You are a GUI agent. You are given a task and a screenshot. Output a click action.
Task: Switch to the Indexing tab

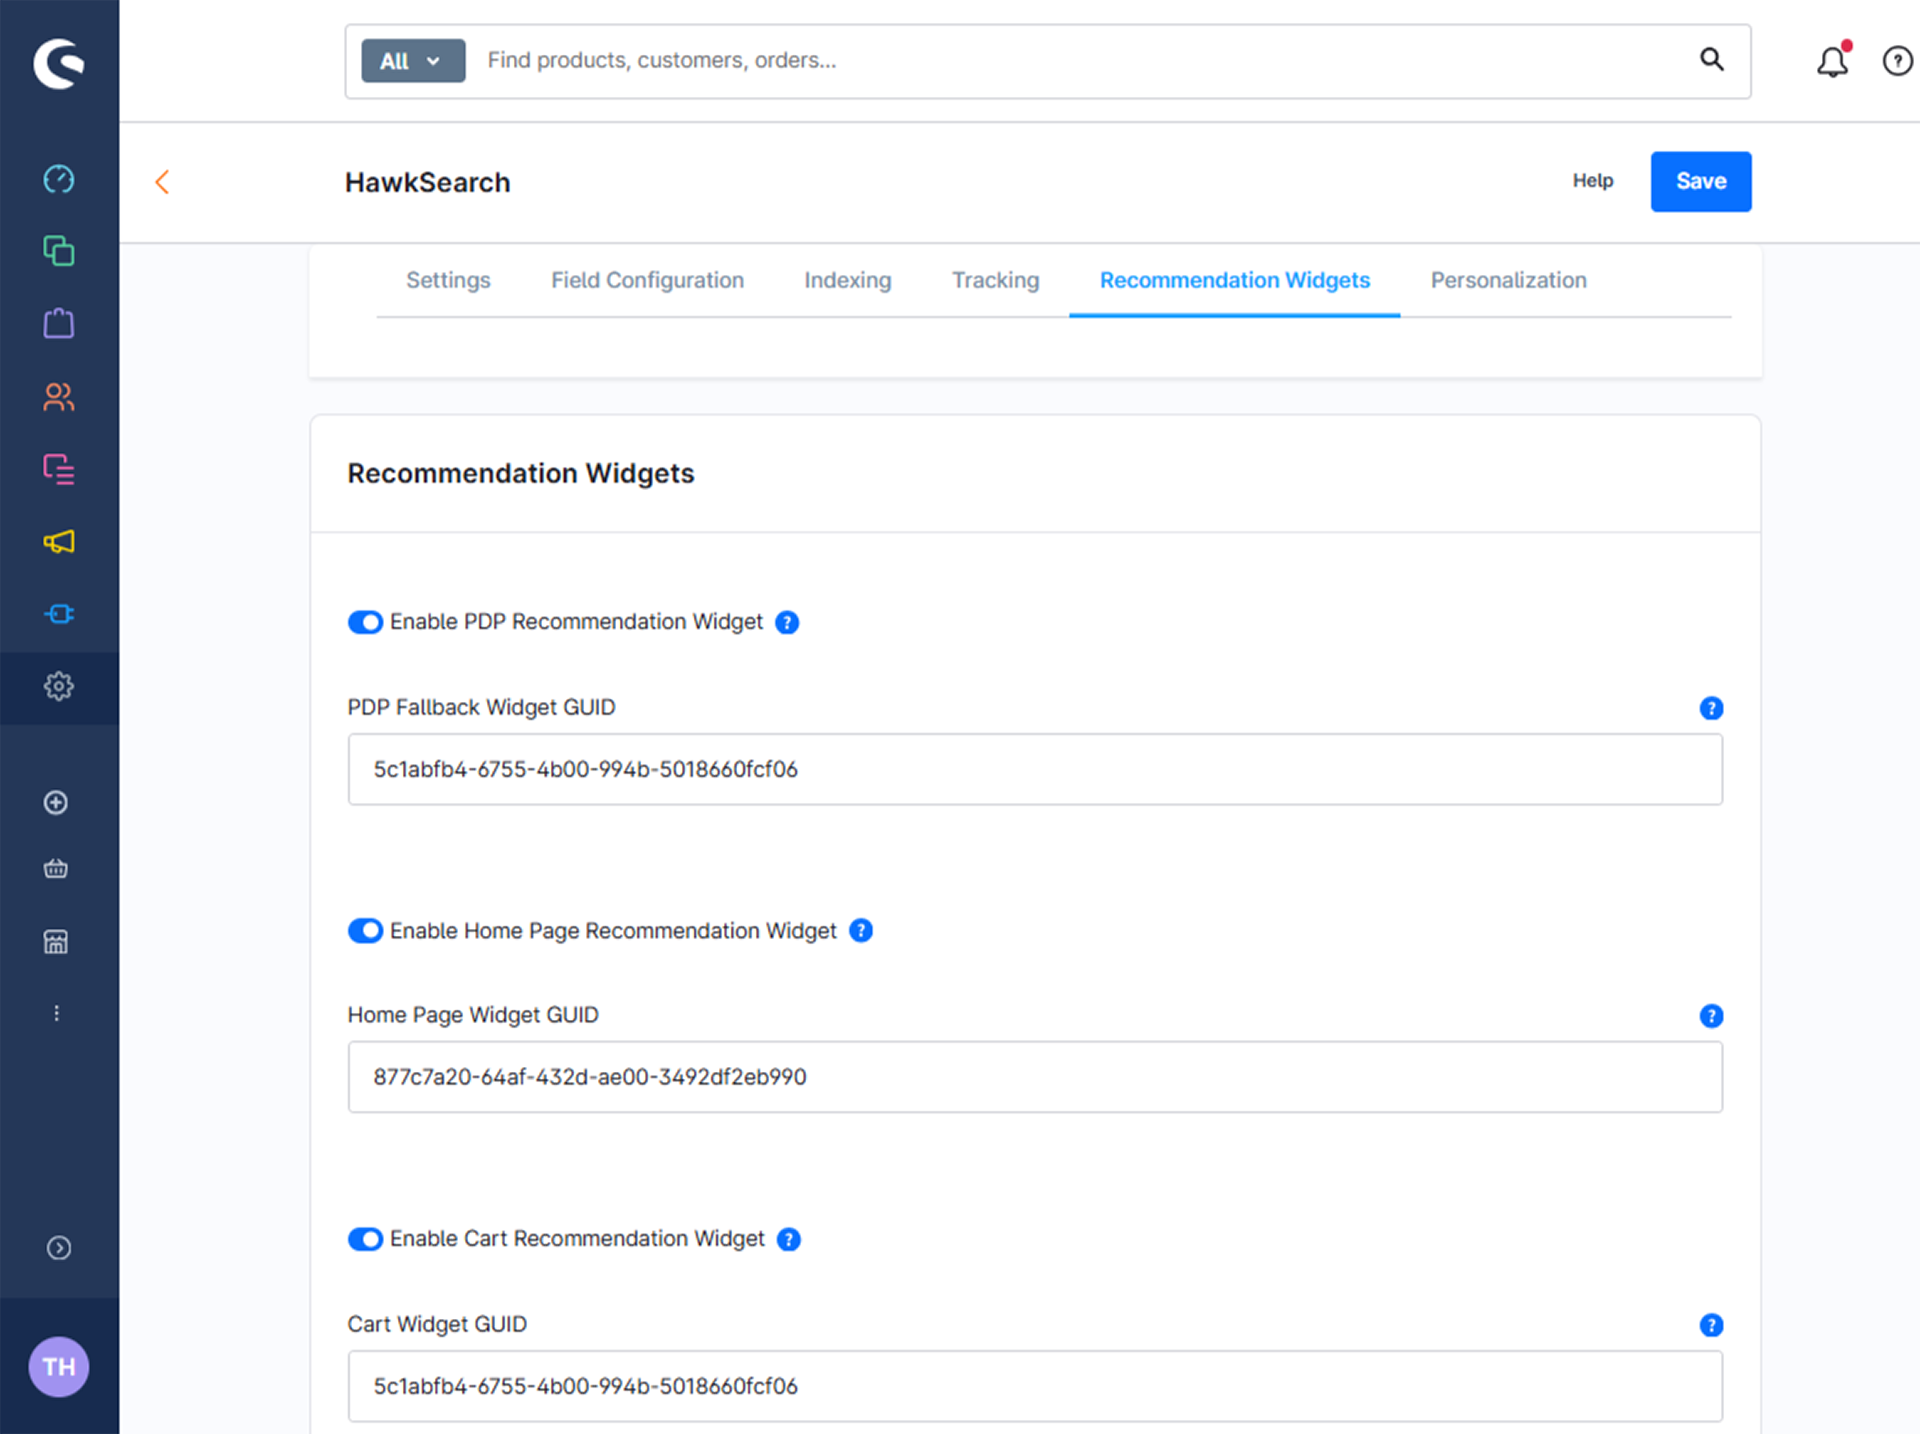(848, 281)
